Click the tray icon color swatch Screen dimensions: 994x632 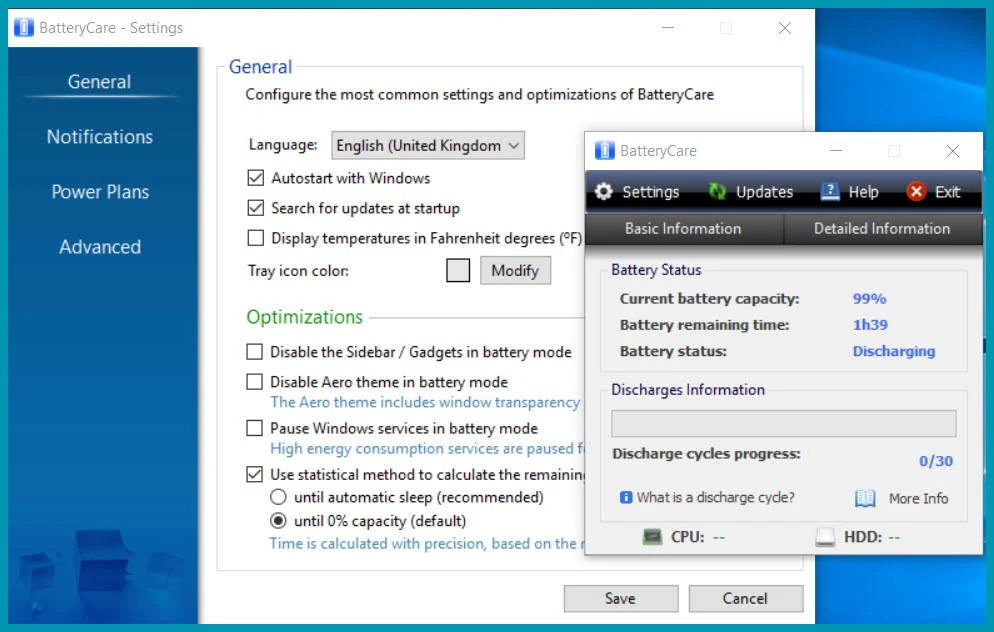[458, 271]
